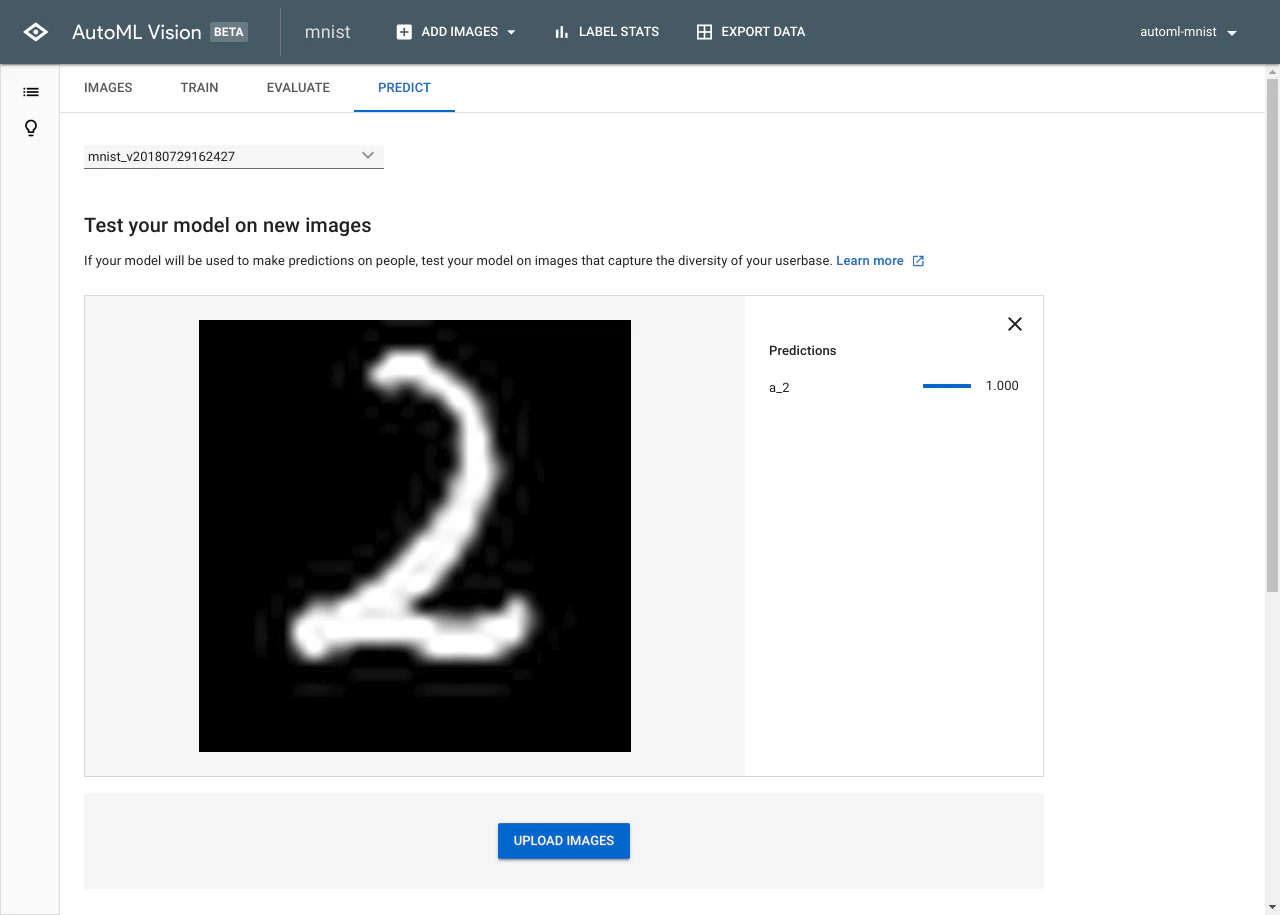This screenshot has width=1280, height=915.
Task: Click the Label Stats bar chart icon
Action: coord(561,32)
